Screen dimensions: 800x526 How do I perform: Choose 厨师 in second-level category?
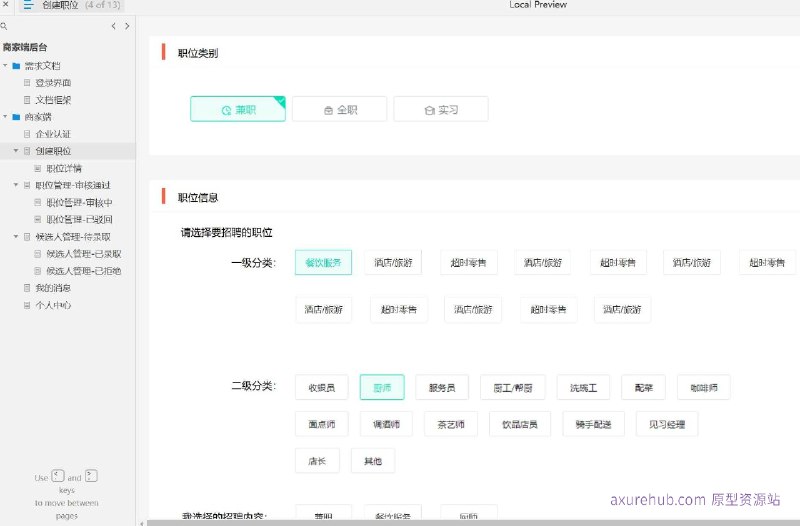pyautogui.click(x=382, y=388)
